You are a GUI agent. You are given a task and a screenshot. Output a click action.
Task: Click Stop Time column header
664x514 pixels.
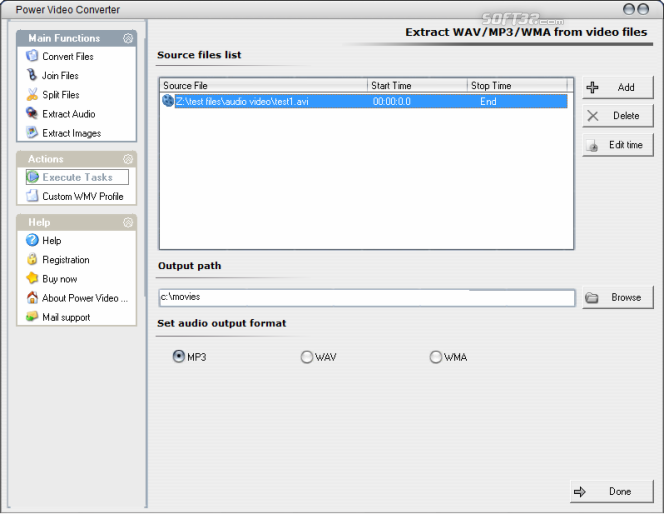[517, 86]
